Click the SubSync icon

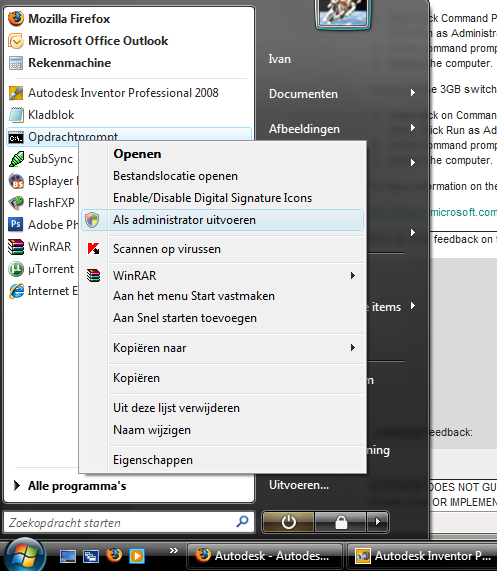point(16,159)
